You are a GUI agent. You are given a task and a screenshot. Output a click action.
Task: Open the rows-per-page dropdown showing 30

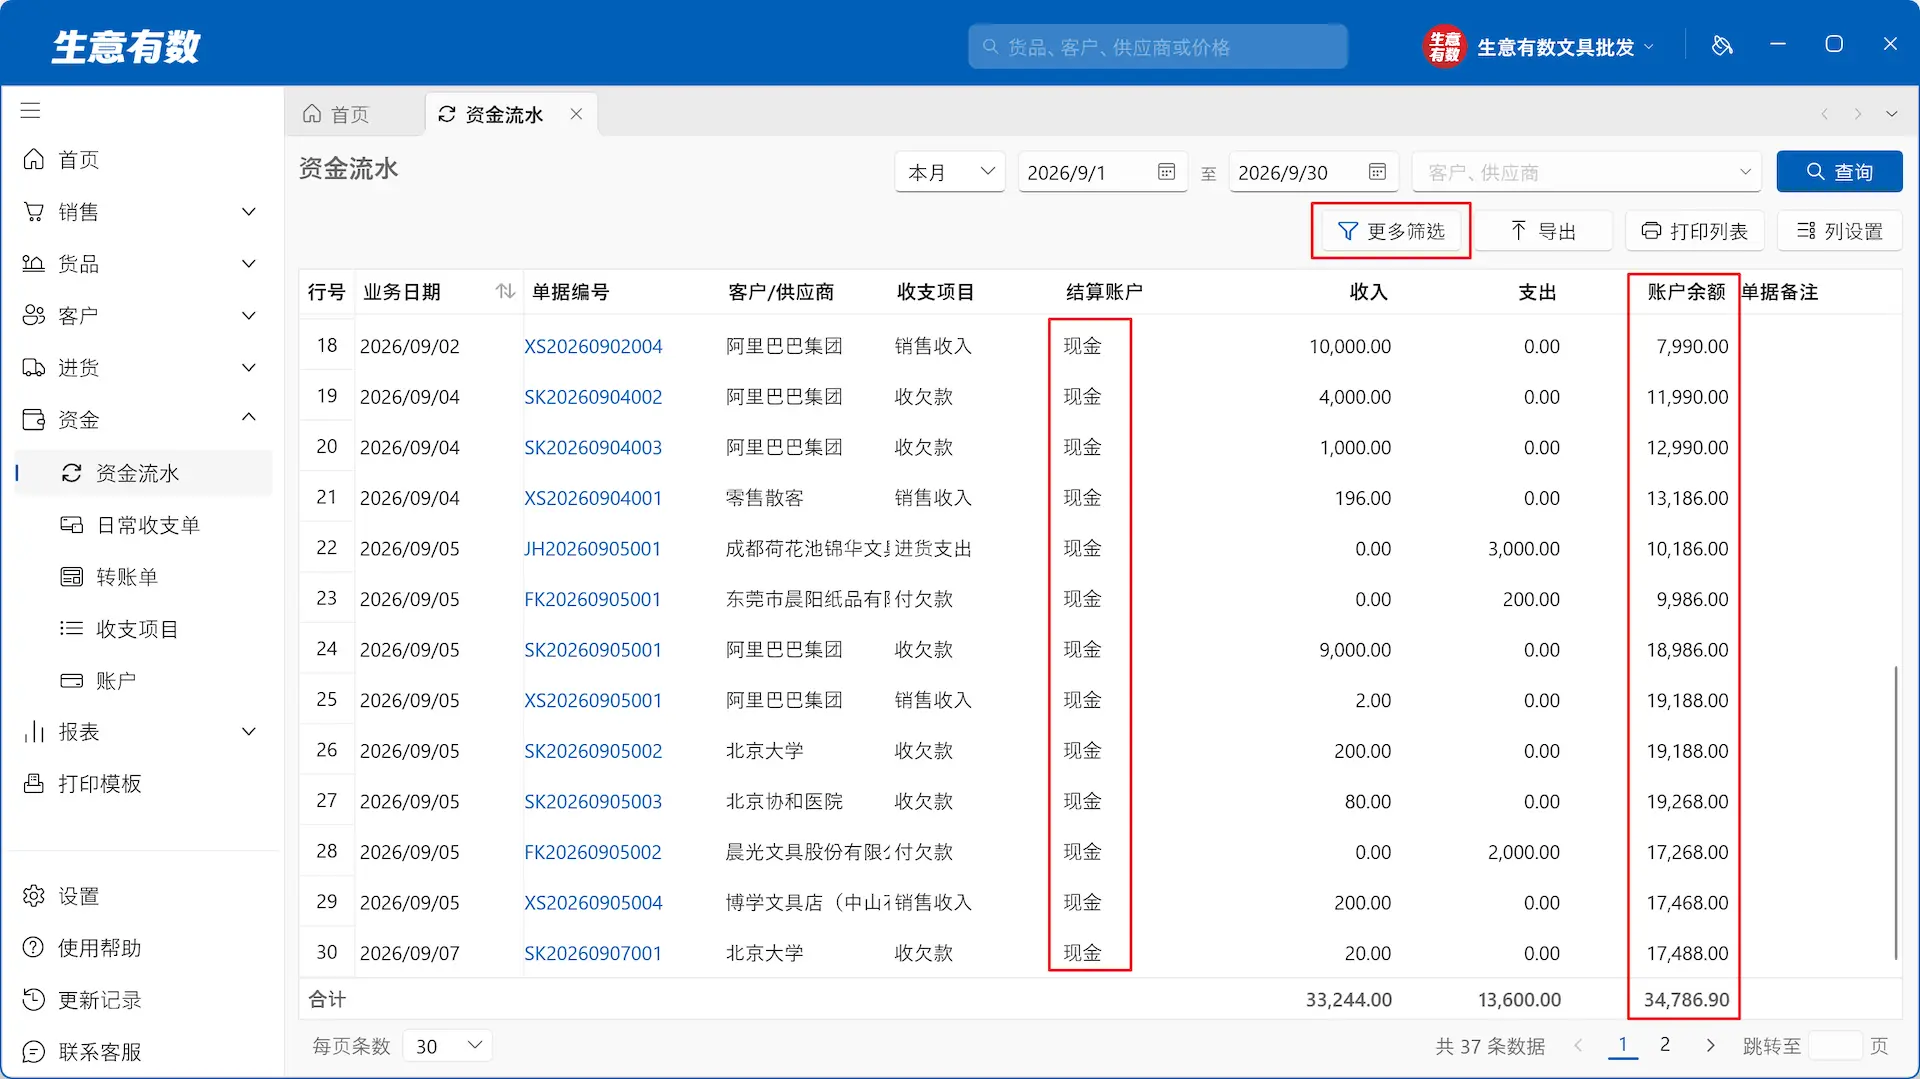coord(448,1046)
